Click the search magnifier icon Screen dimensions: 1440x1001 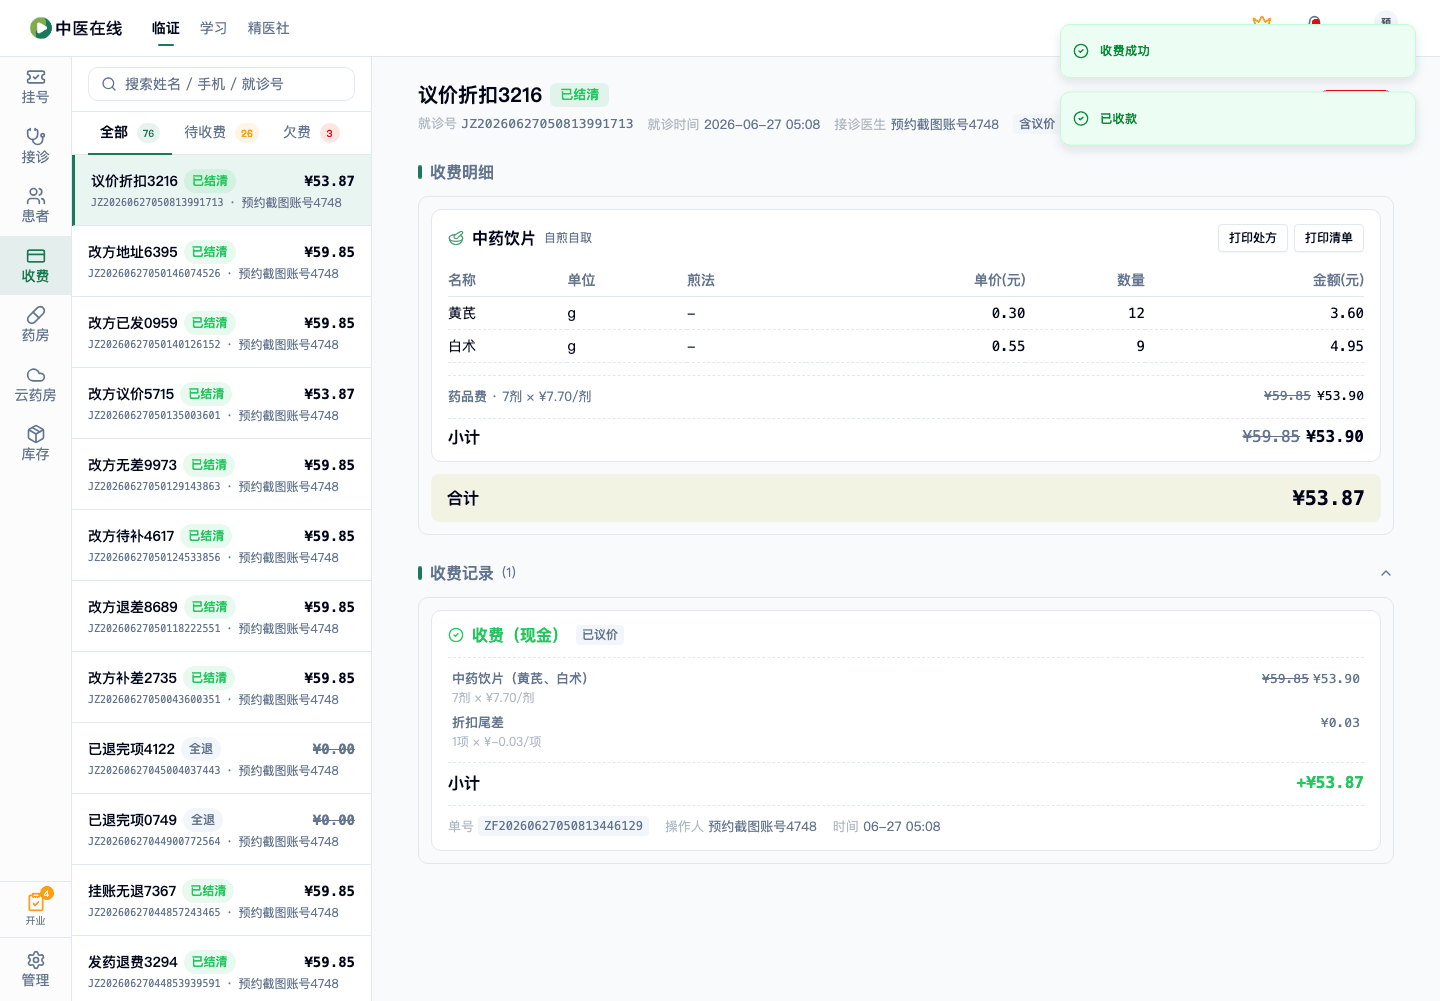click(109, 84)
